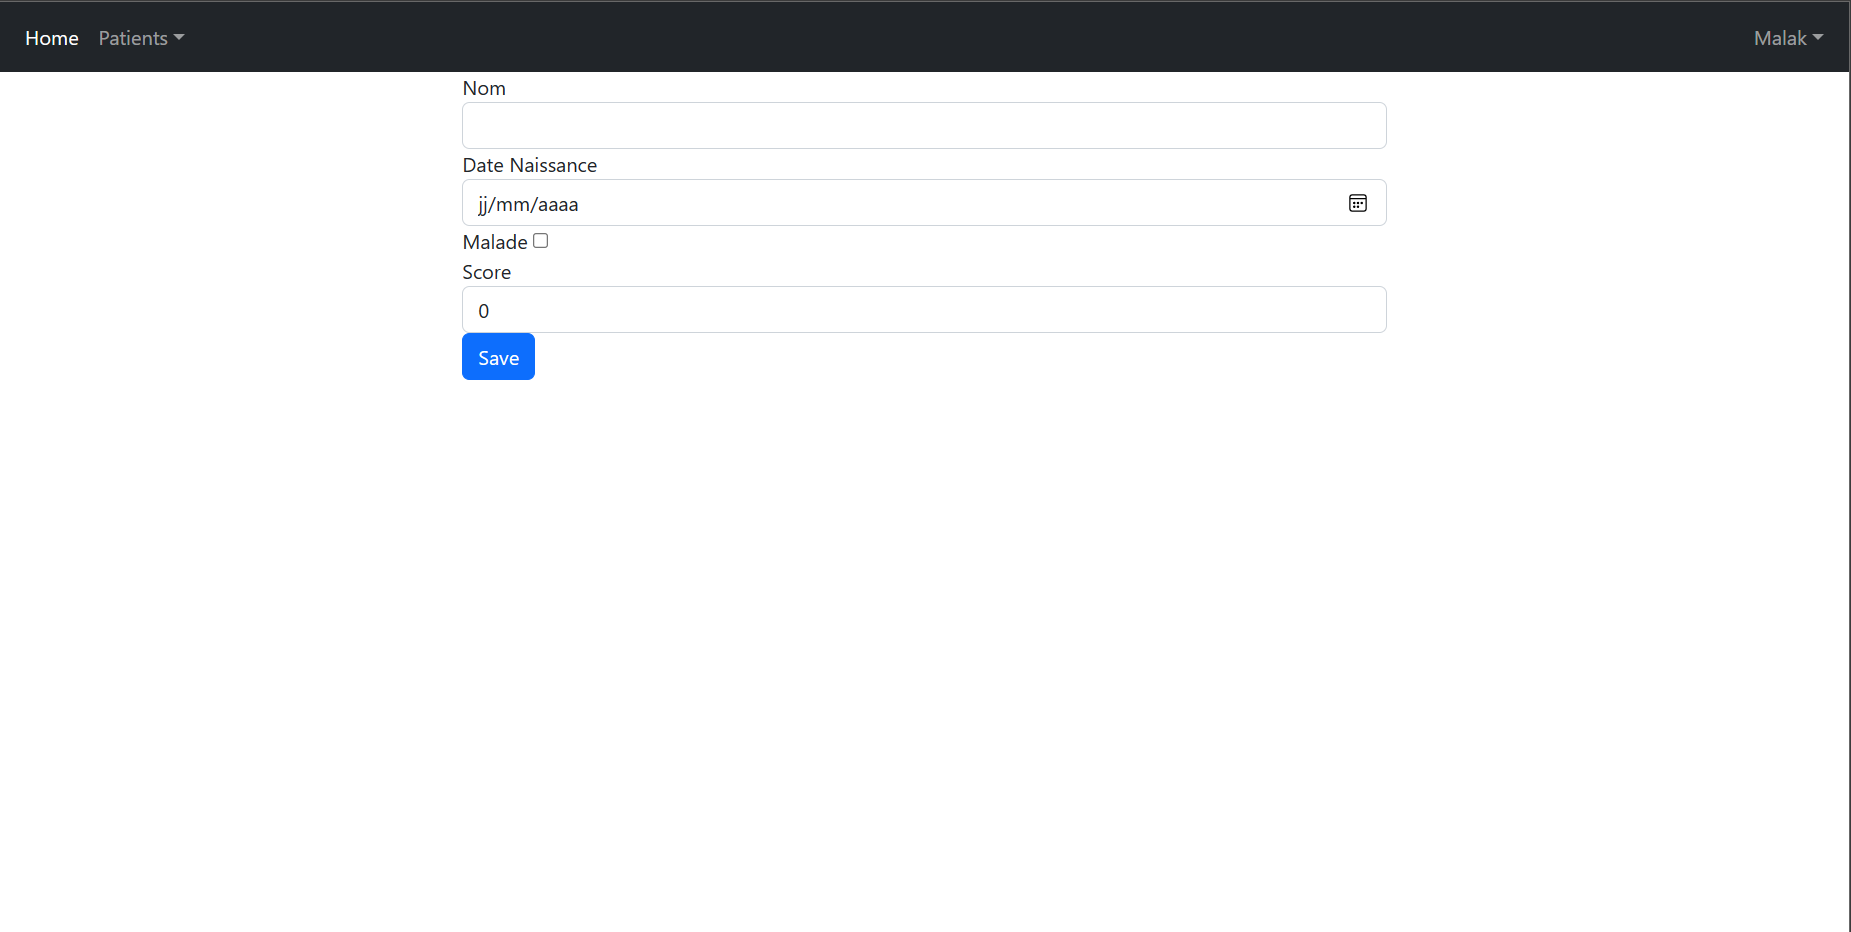Select the Score value showing 0
Image resolution: width=1851 pixels, height=932 pixels.
922,309
